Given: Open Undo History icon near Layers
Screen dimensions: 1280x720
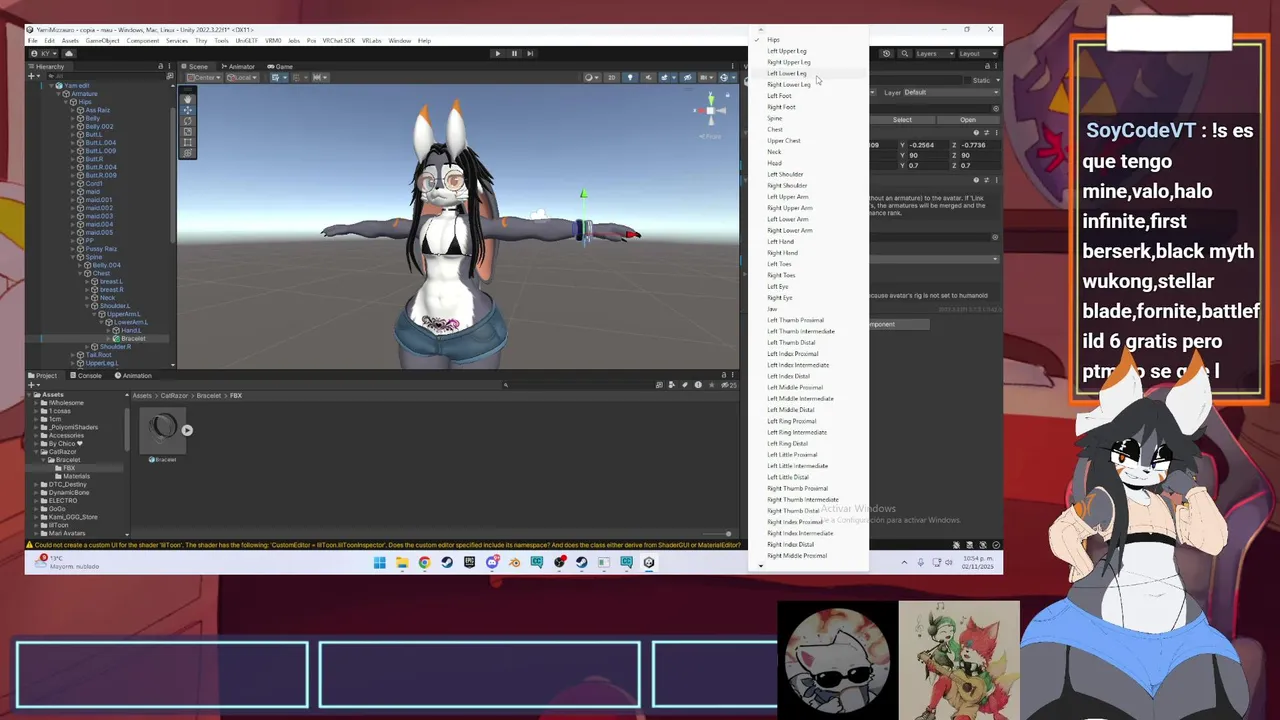Looking at the screenshot, I should pos(887,53).
